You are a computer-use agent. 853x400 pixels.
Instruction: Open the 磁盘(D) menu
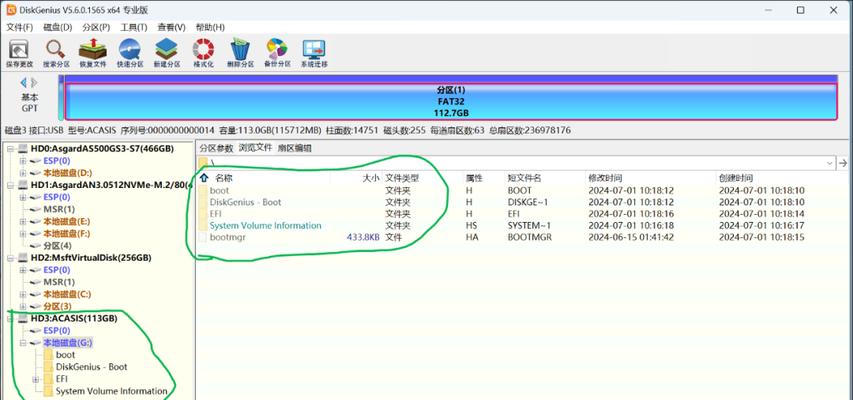(57, 27)
